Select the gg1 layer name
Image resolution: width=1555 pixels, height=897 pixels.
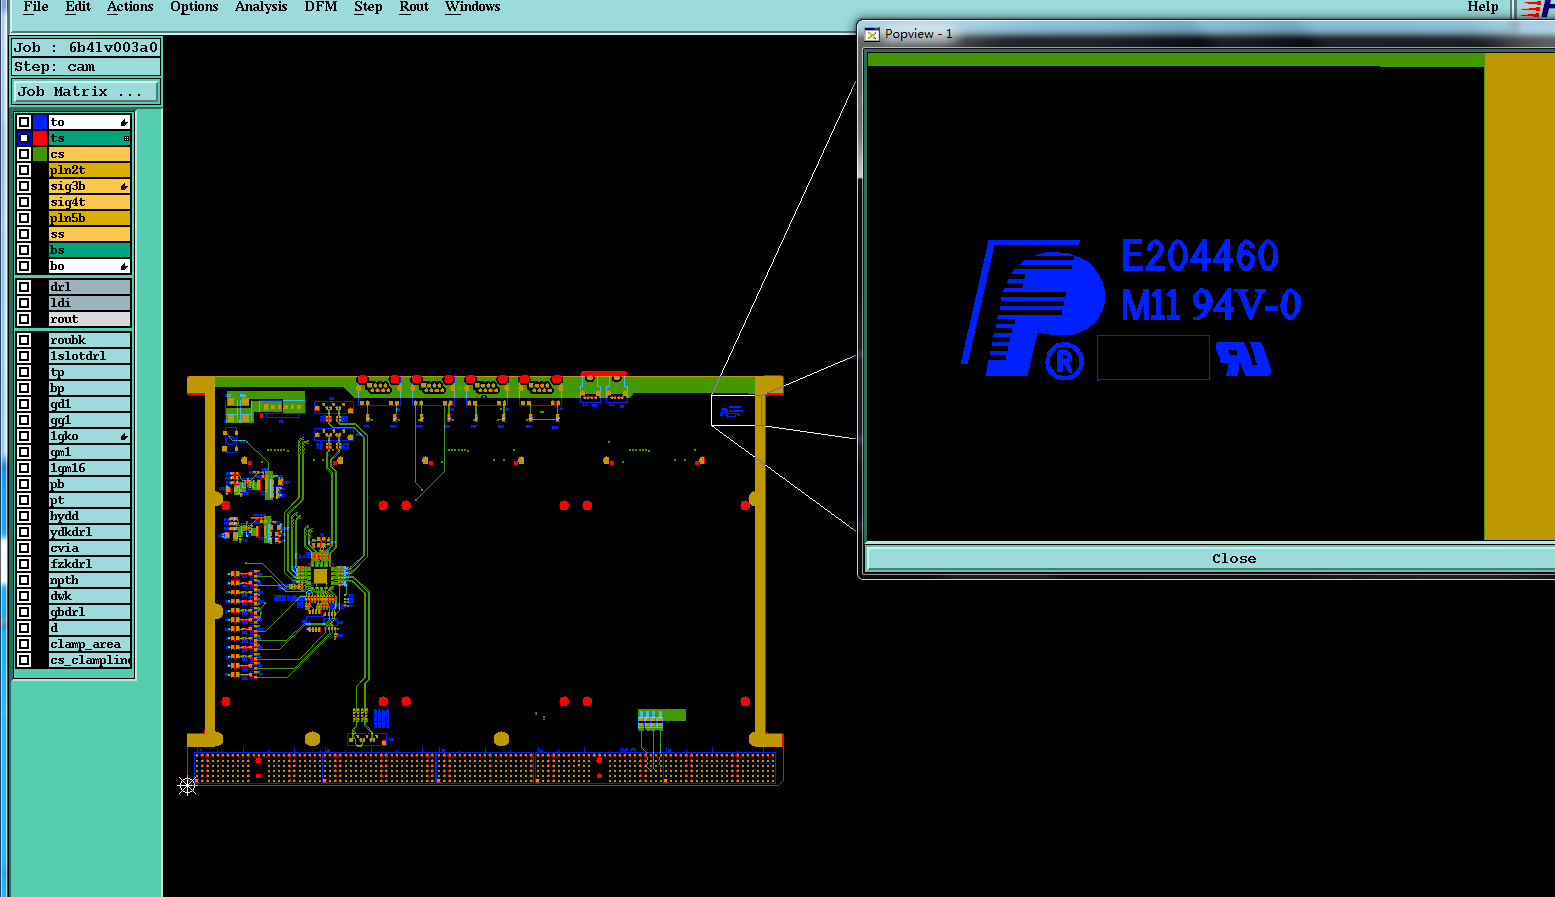coord(90,420)
